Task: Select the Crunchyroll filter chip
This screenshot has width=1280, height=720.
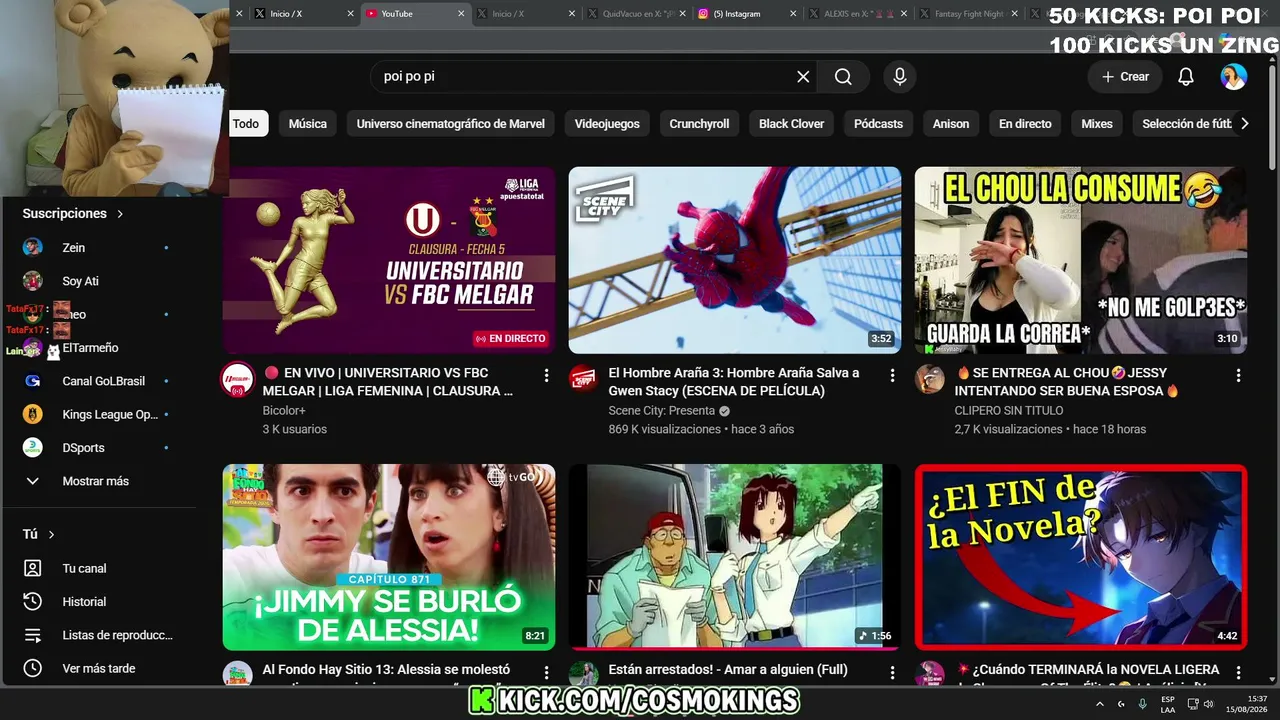Action: point(699,124)
